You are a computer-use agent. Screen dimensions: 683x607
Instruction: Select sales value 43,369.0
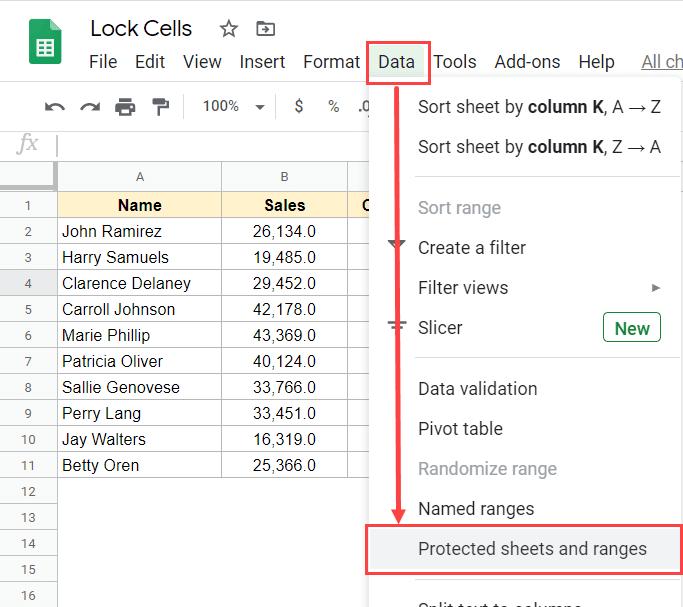[284, 335]
